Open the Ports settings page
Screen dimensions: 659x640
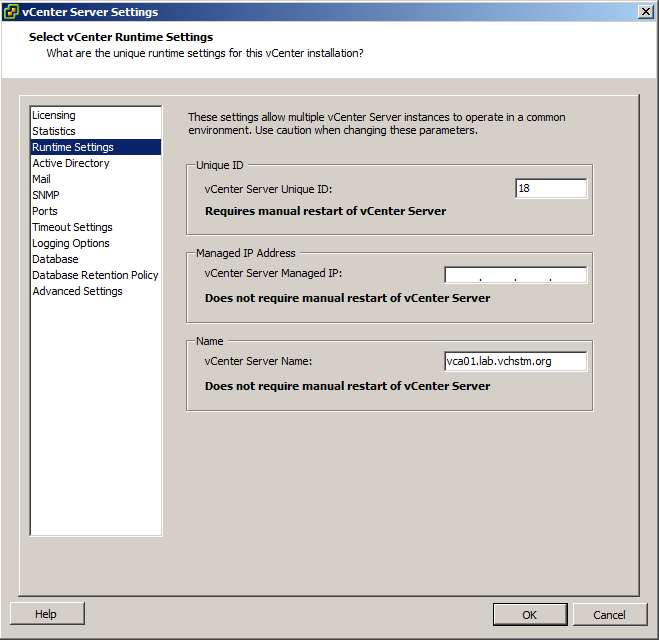pyautogui.click(x=96, y=211)
